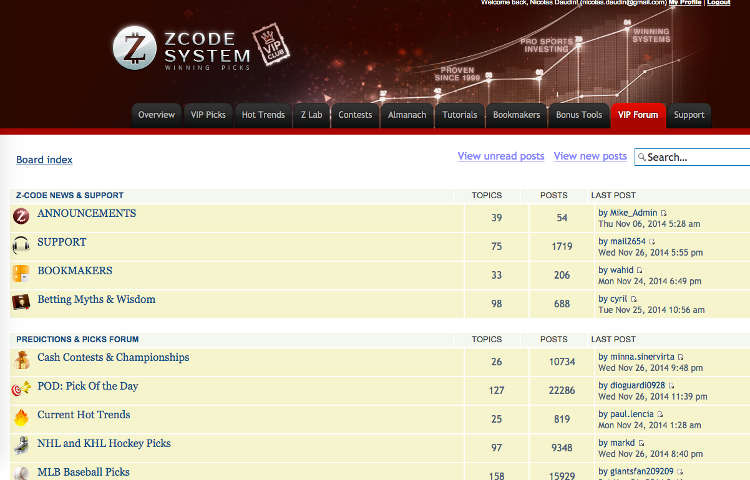
Task: Open POD: Pick Of the Day forum
Action: [88, 386]
